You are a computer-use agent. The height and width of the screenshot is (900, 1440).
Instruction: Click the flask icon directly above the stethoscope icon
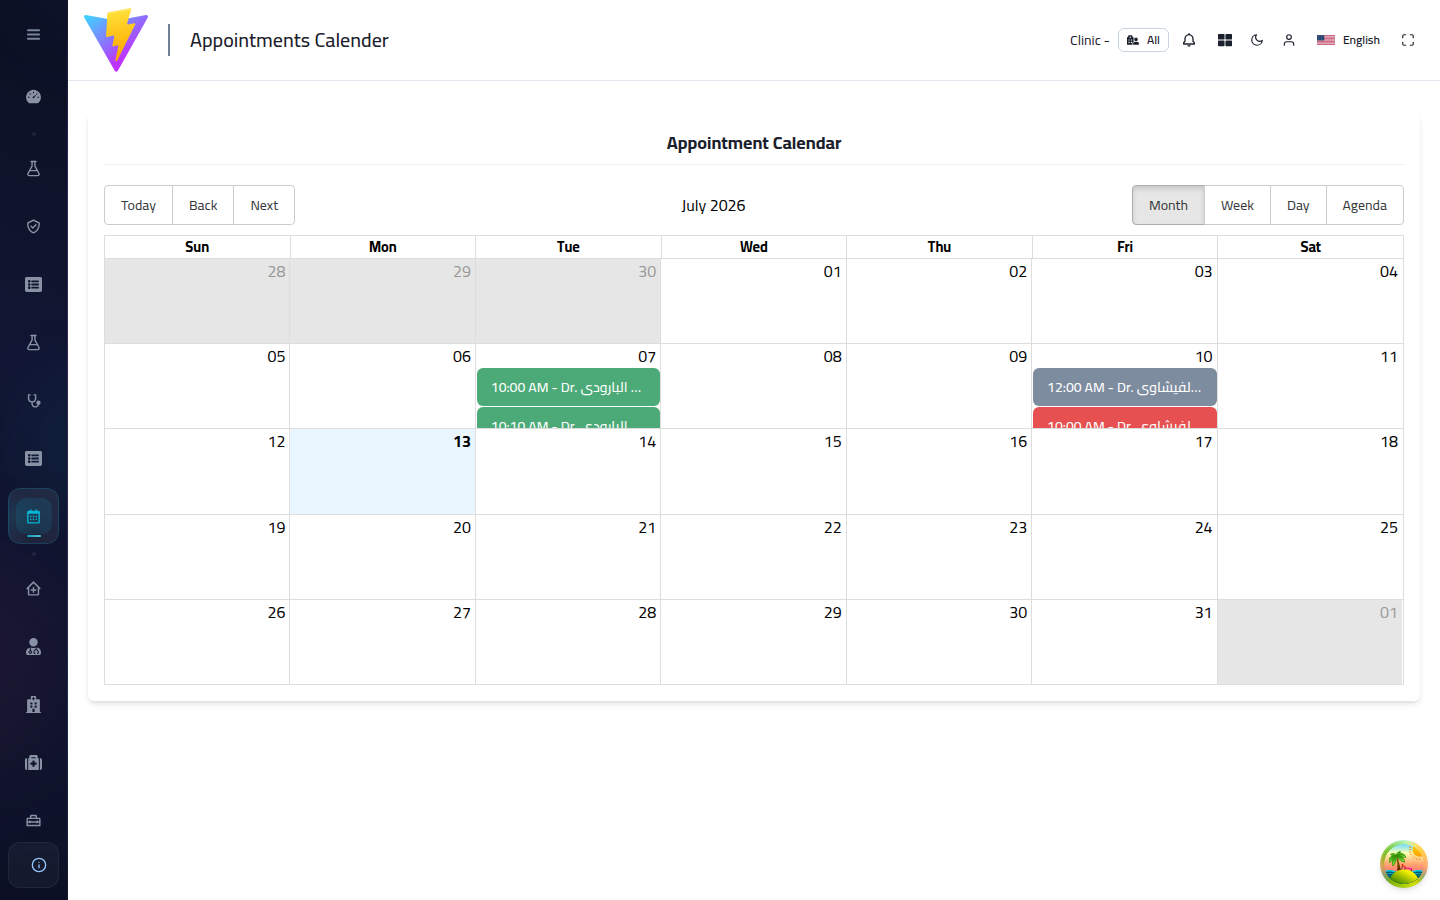click(x=33, y=343)
